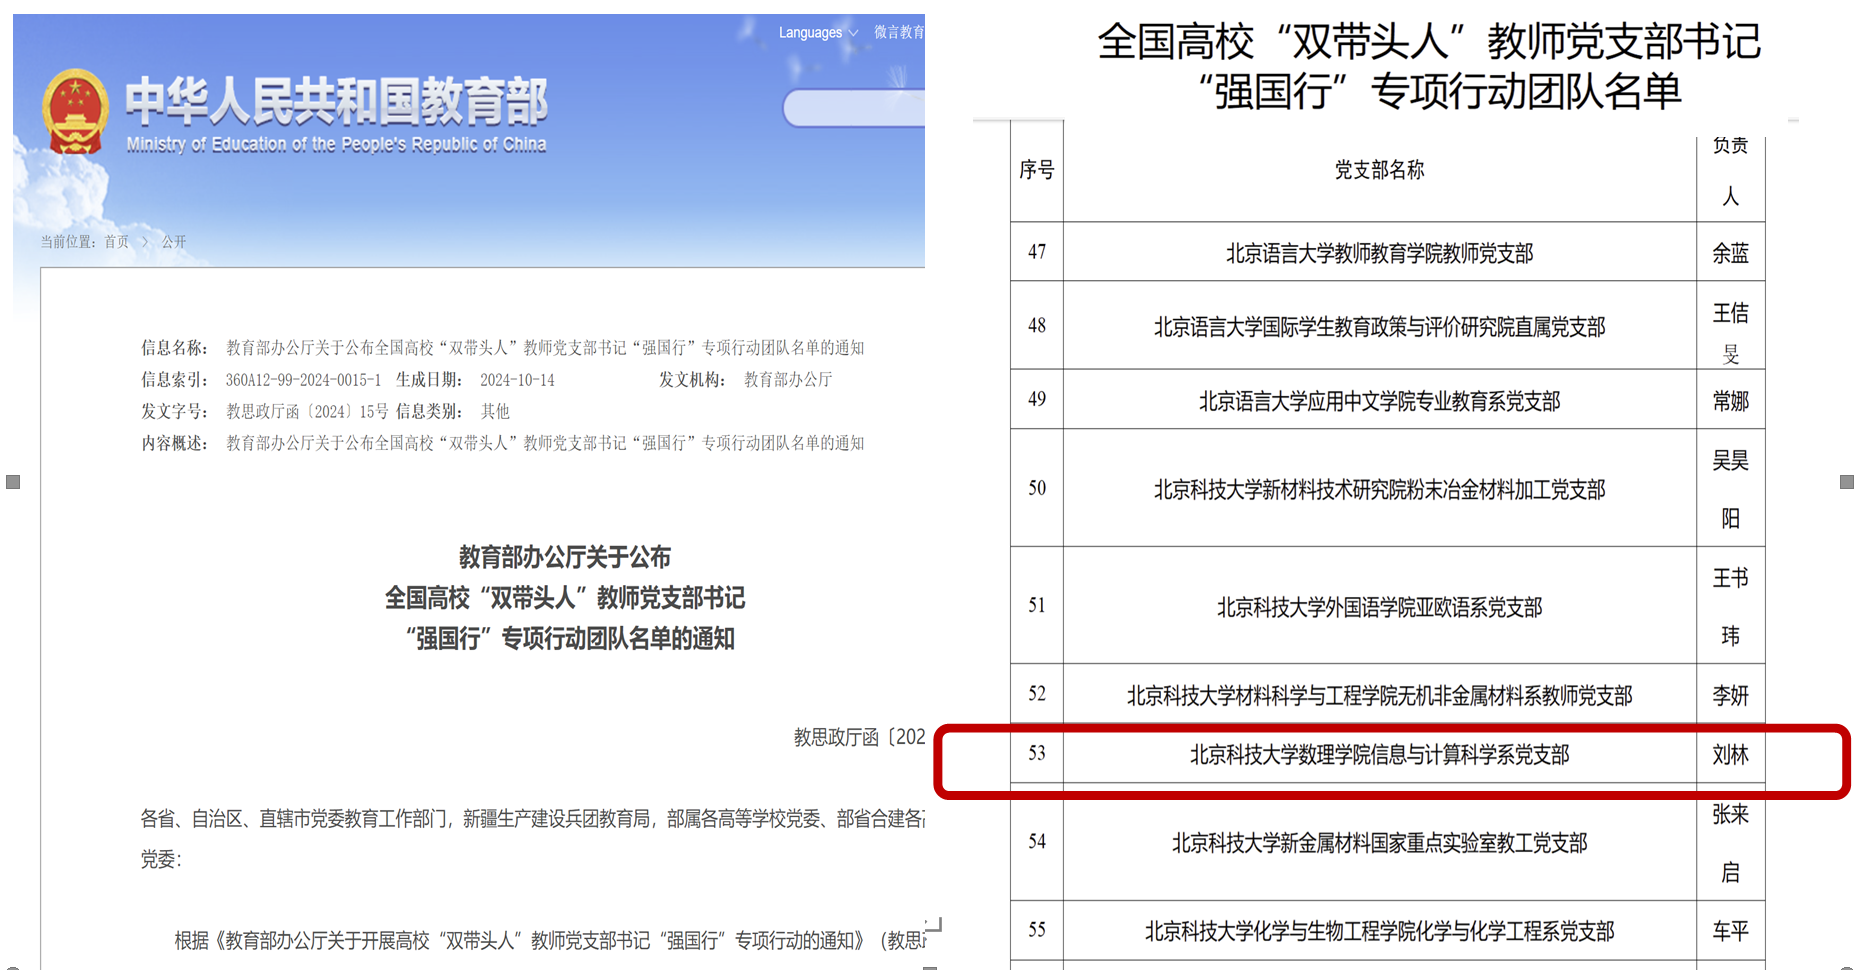1860x970 pixels.
Task: Click the left-edge gray resize handle
Action: click(x=13, y=482)
